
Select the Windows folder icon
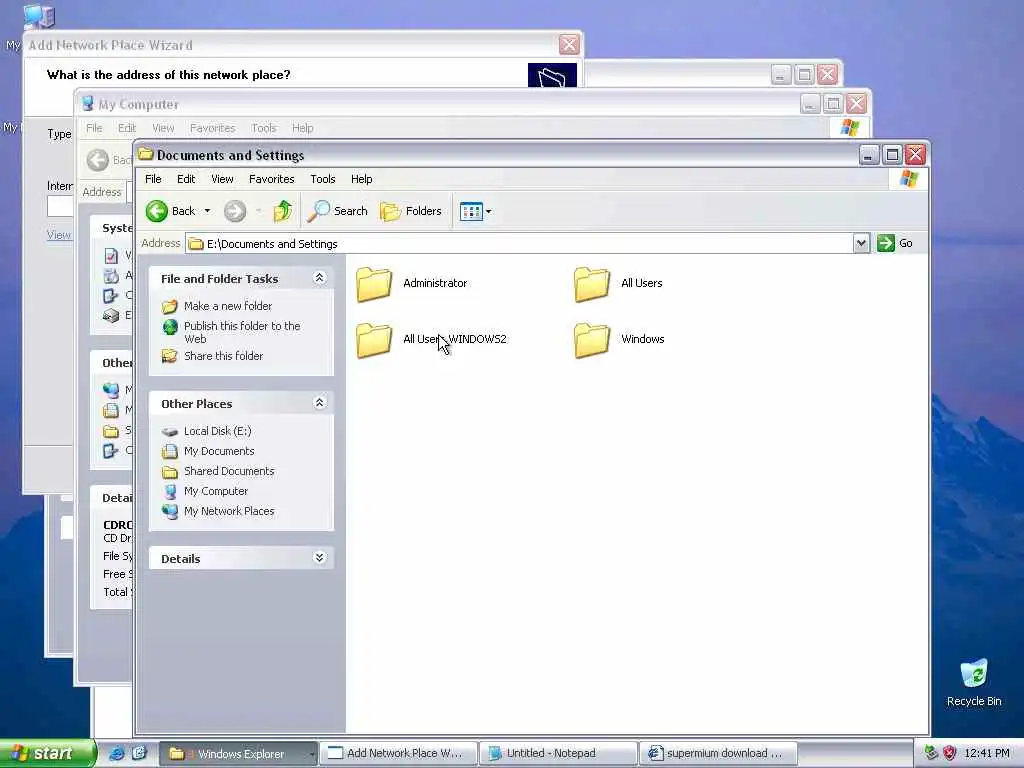(592, 340)
